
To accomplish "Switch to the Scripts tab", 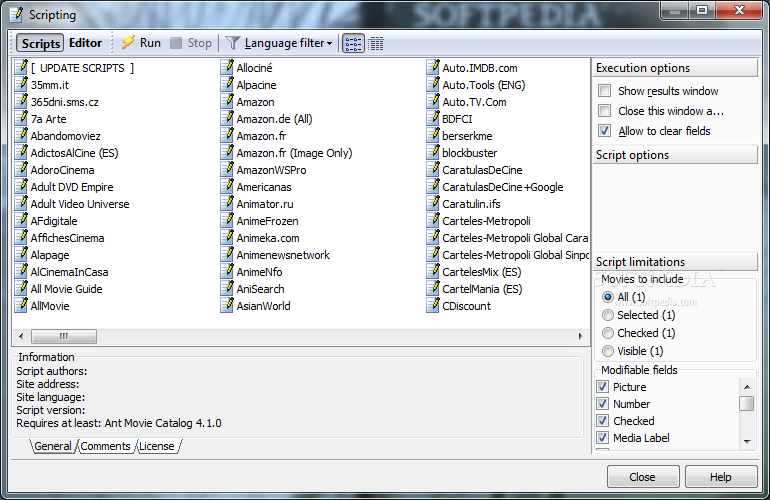I will point(40,43).
